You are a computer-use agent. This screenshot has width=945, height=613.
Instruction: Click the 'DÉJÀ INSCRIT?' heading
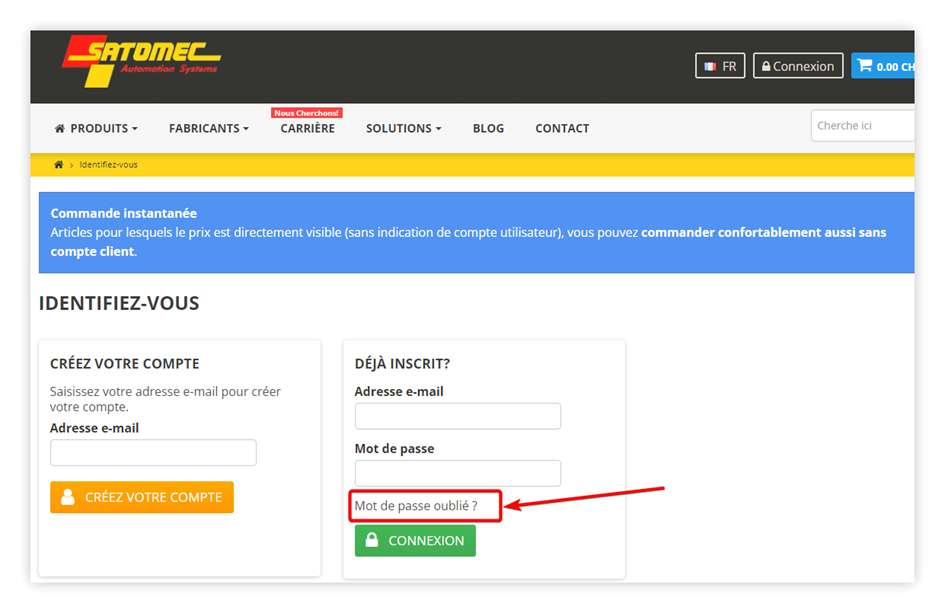pos(403,364)
